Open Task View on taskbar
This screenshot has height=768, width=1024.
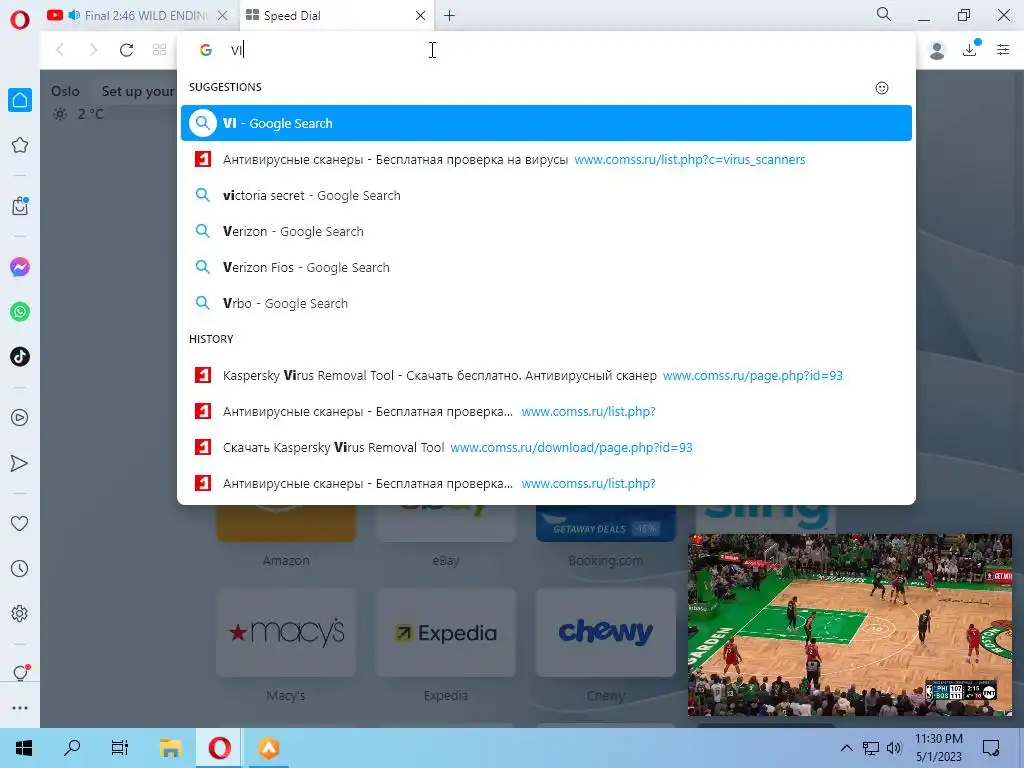[120, 748]
